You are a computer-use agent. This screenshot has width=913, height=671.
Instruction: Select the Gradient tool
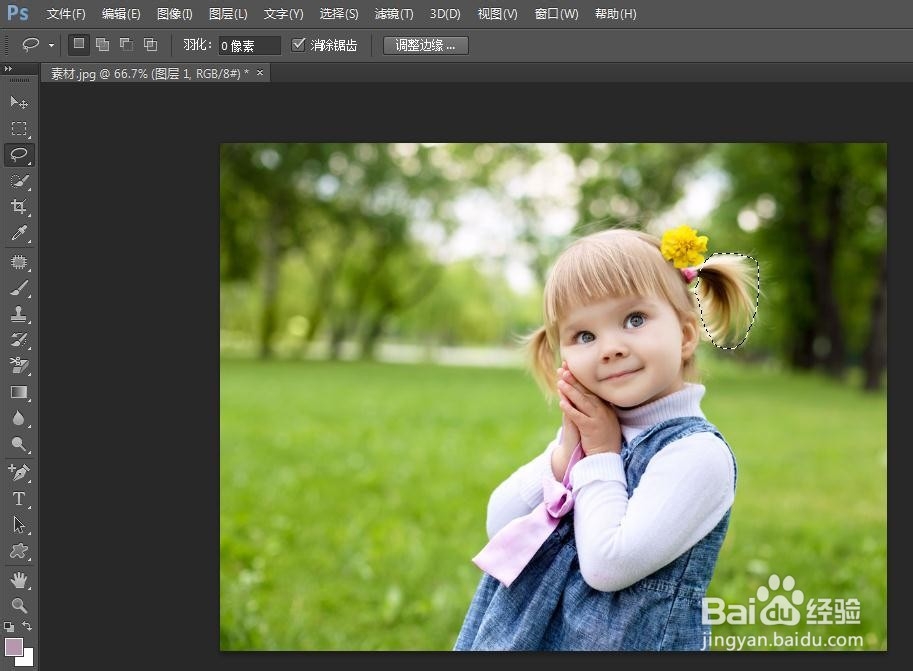(x=19, y=393)
